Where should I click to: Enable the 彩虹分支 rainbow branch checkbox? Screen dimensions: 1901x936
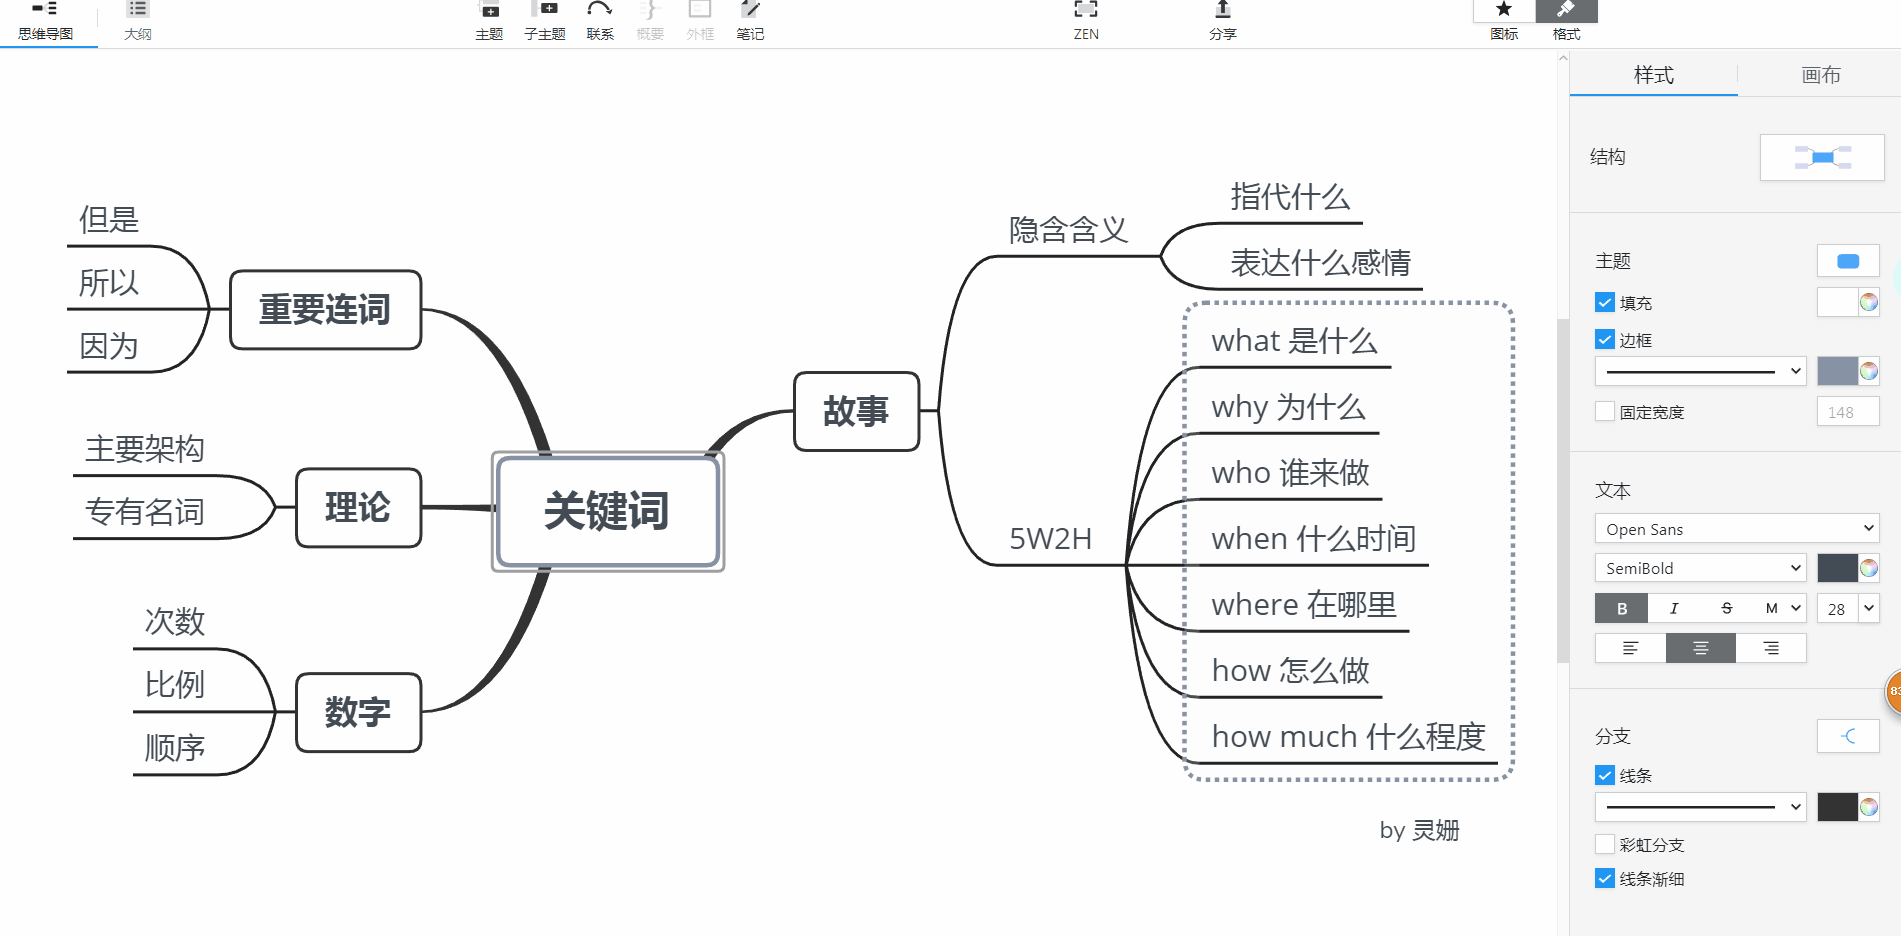pyautogui.click(x=1605, y=844)
